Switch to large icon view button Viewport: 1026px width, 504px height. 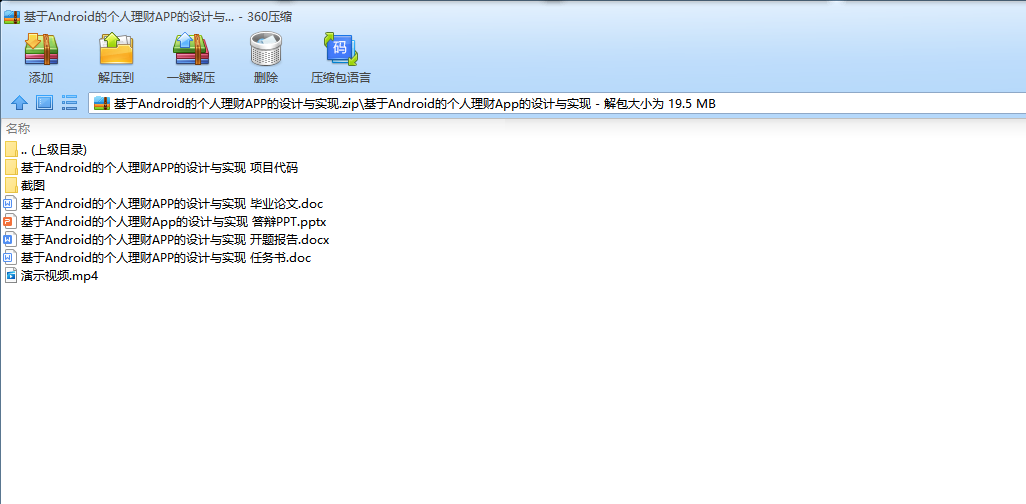click(44, 103)
